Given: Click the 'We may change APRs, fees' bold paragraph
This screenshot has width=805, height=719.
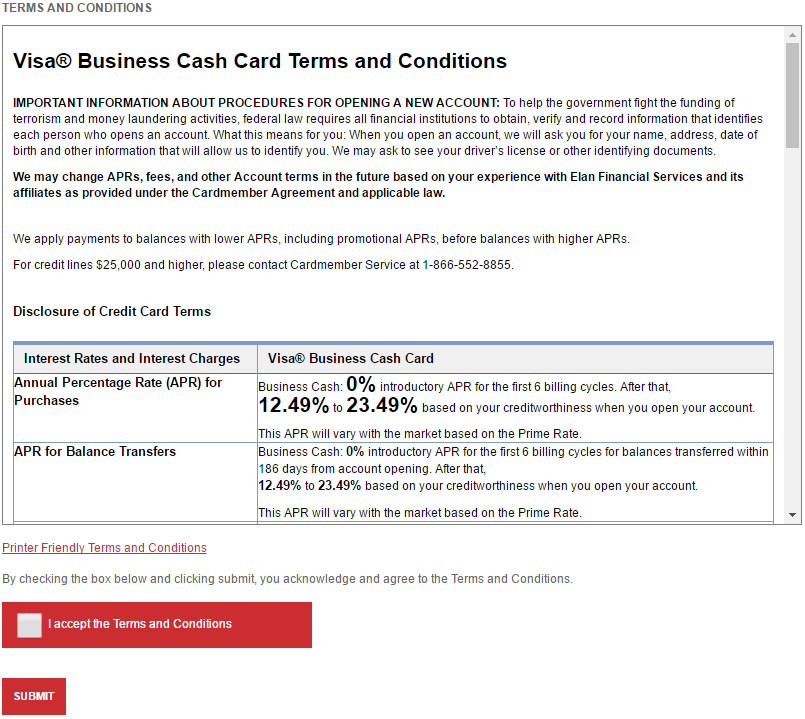Looking at the screenshot, I should (378, 185).
